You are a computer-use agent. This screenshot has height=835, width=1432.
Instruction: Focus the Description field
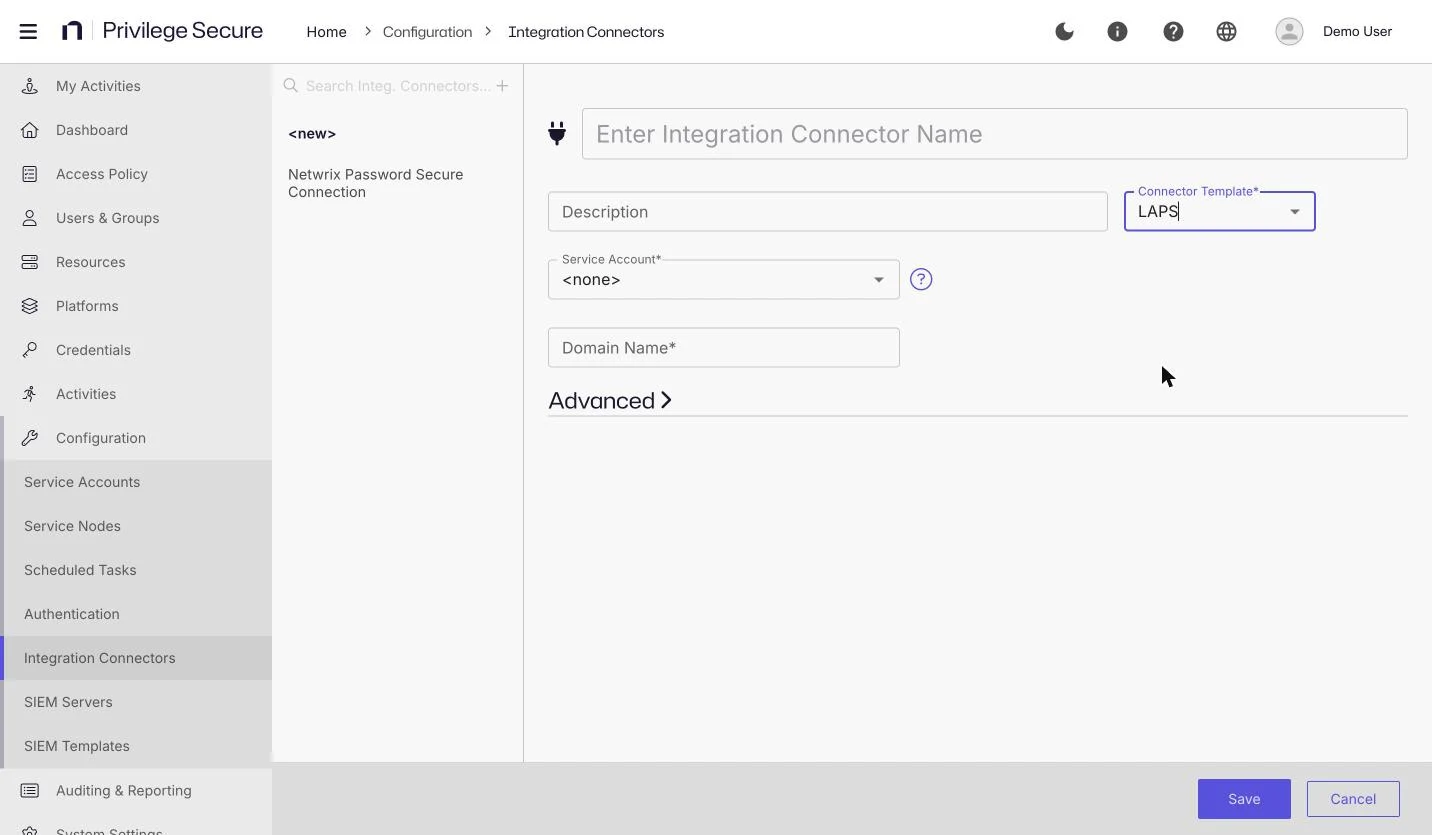828,211
